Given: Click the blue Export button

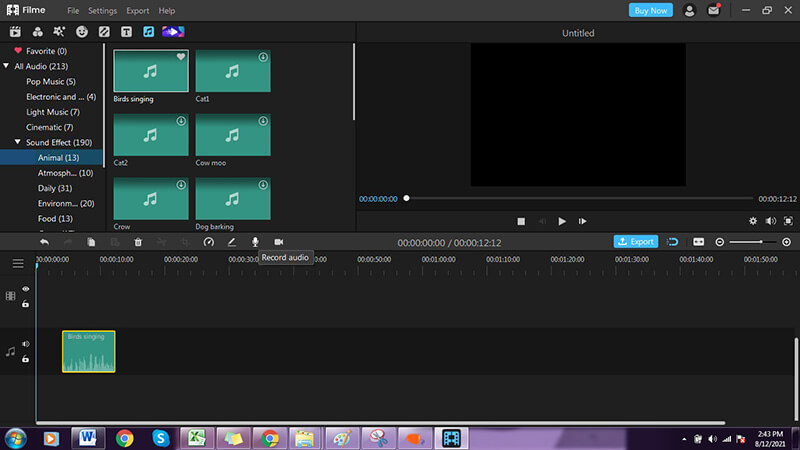Looking at the screenshot, I should (x=636, y=242).
